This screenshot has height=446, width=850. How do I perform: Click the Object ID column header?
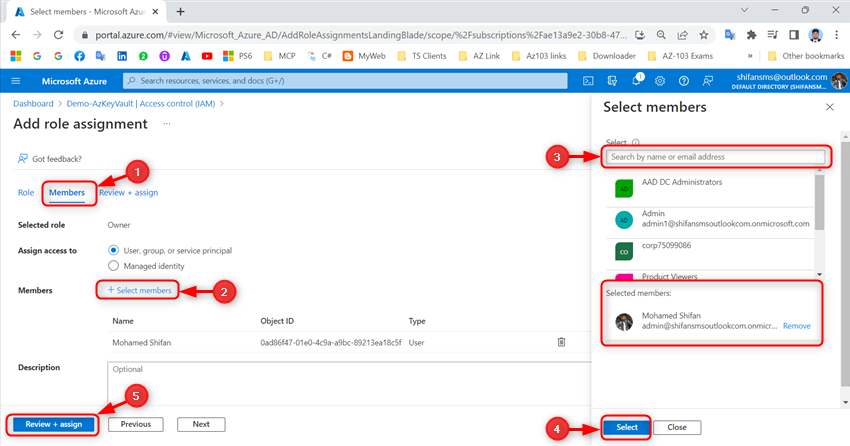click(277, 321)
